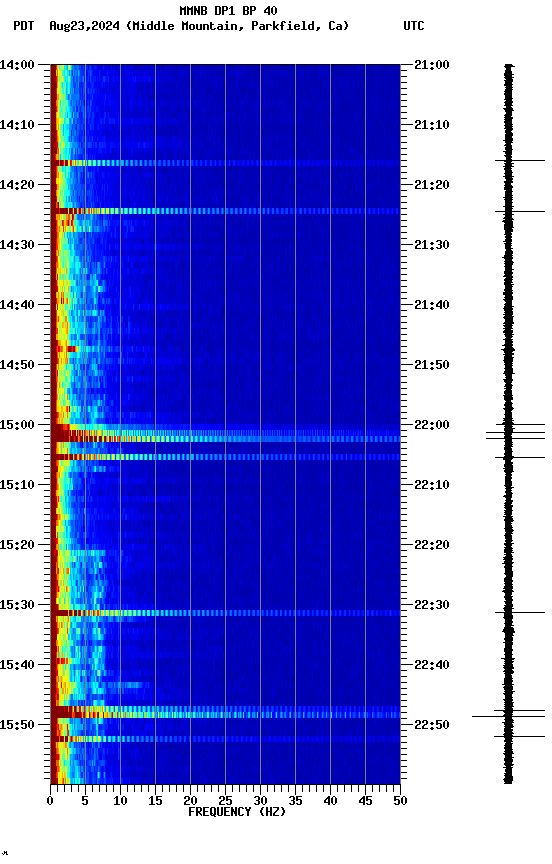Click the '15:10' PDT time label
This screenshot has height=864, width=552.
17,485
